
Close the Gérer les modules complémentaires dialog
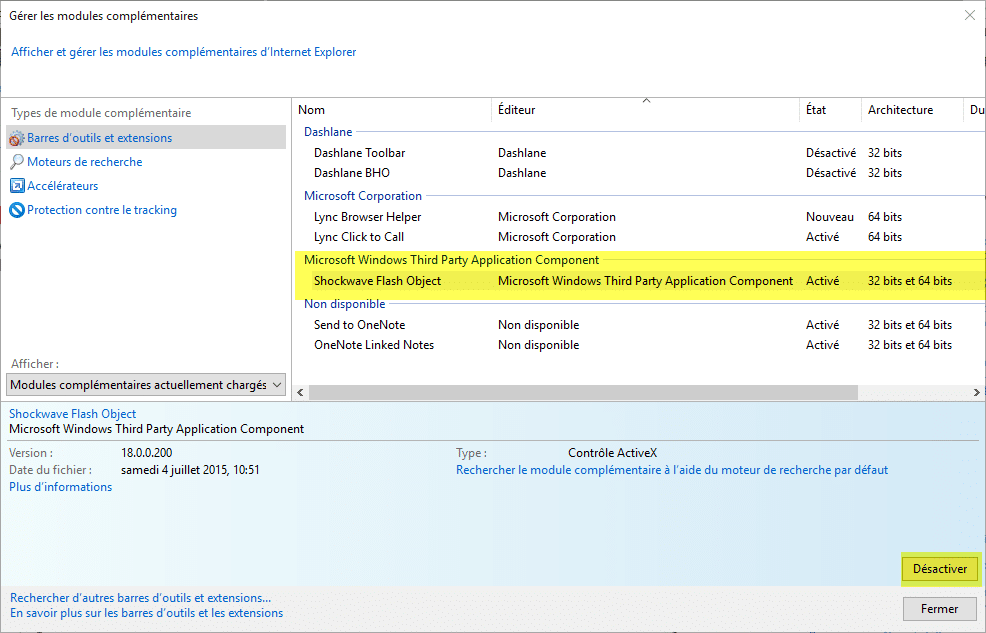tap(970, 15)
